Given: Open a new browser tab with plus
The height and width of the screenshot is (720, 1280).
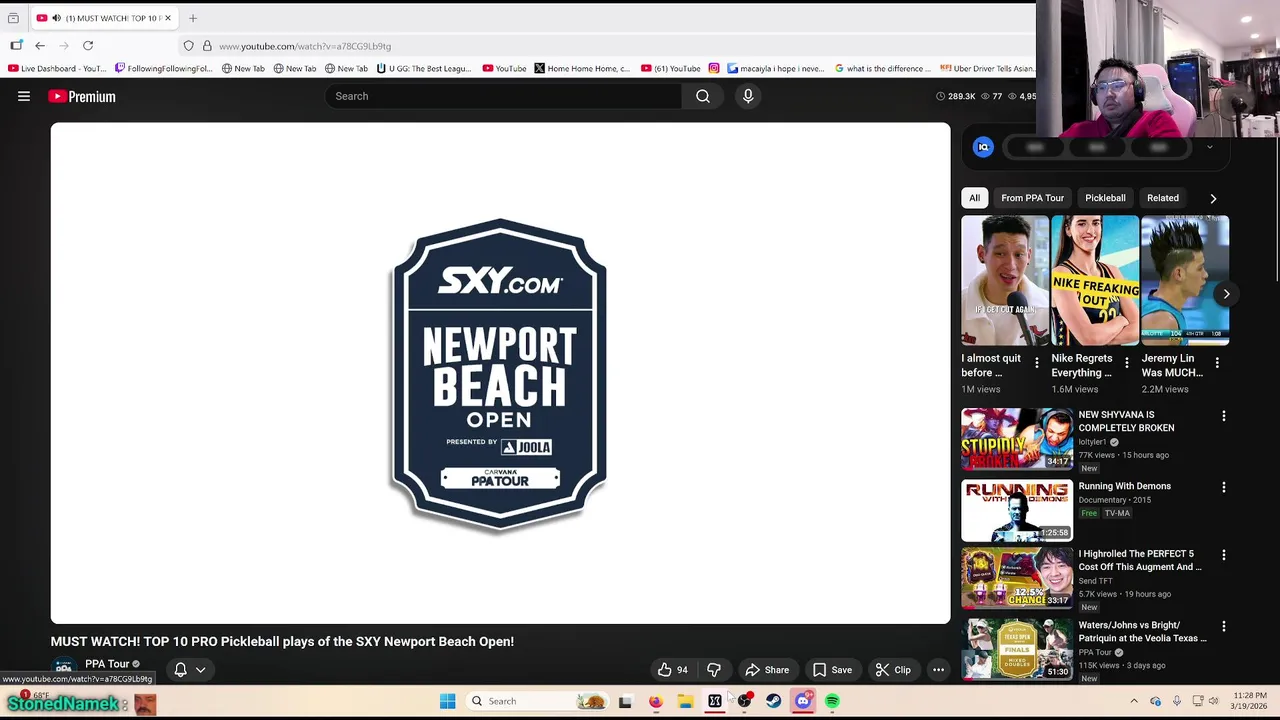Looking at the screenshot, I should 193,18.
